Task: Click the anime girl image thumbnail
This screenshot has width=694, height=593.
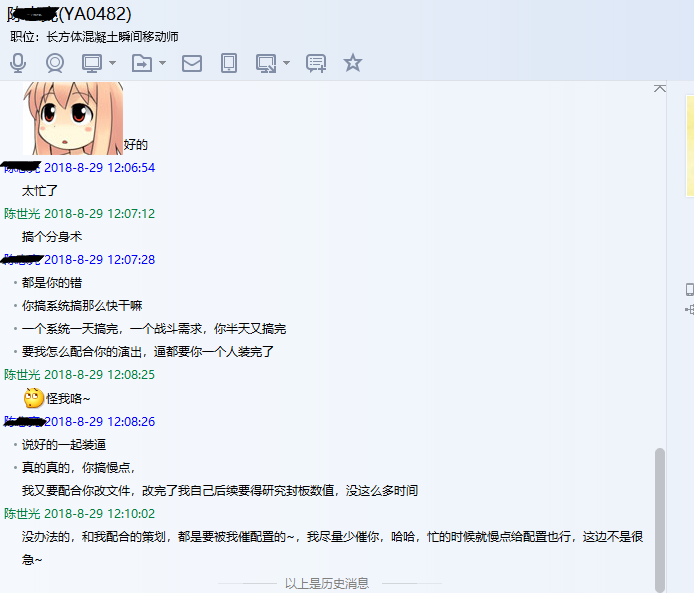Action: (73, 118)
